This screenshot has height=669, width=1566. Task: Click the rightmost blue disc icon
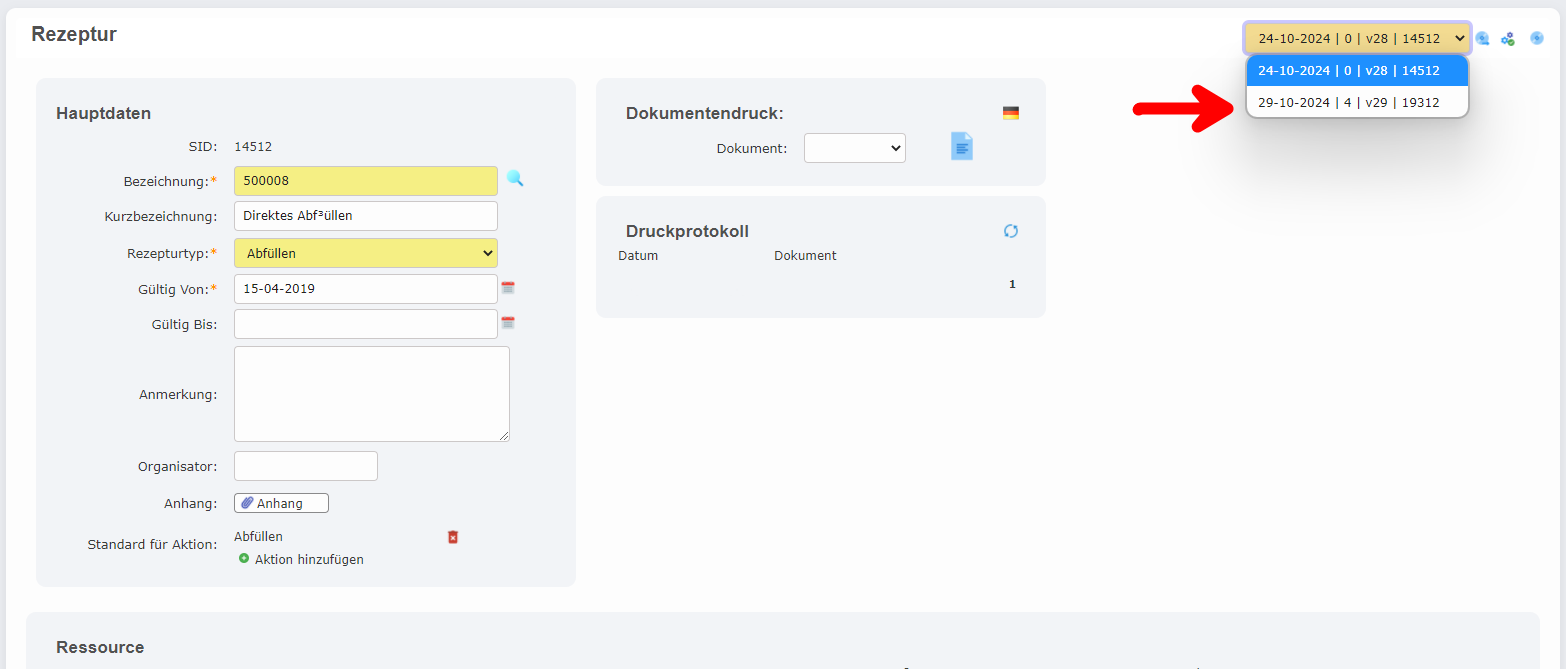1536,37
